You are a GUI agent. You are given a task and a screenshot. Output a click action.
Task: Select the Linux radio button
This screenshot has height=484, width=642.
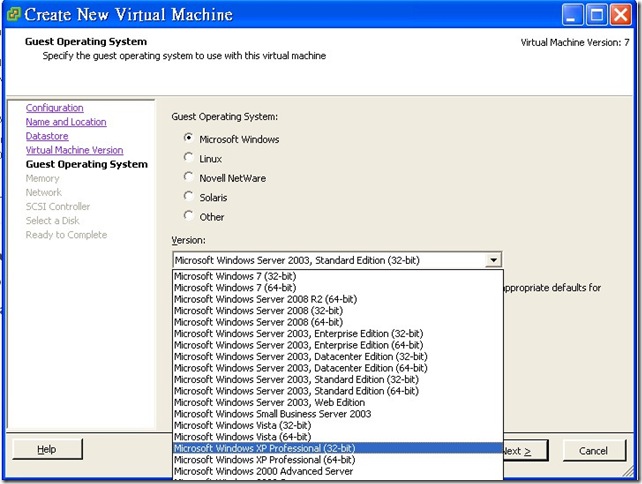pyautogui.click(x=188, y=157)
